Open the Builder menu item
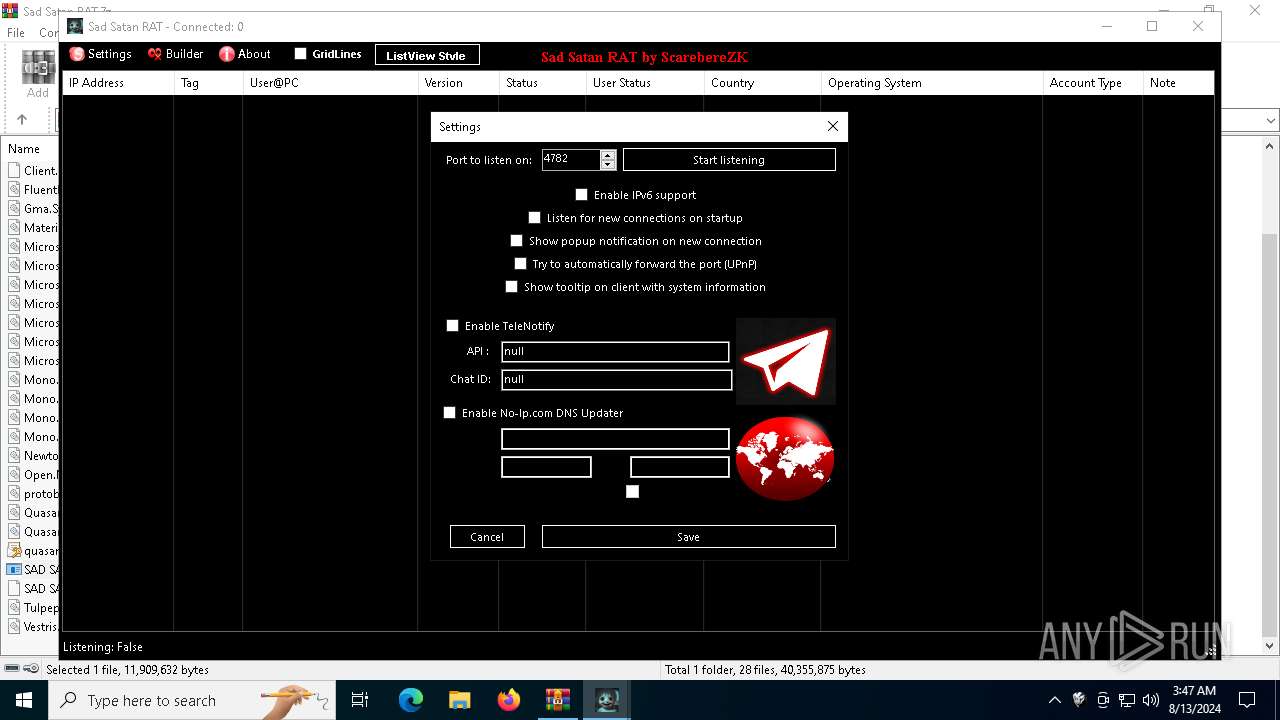1280x720 pixels. click(175, 54)
